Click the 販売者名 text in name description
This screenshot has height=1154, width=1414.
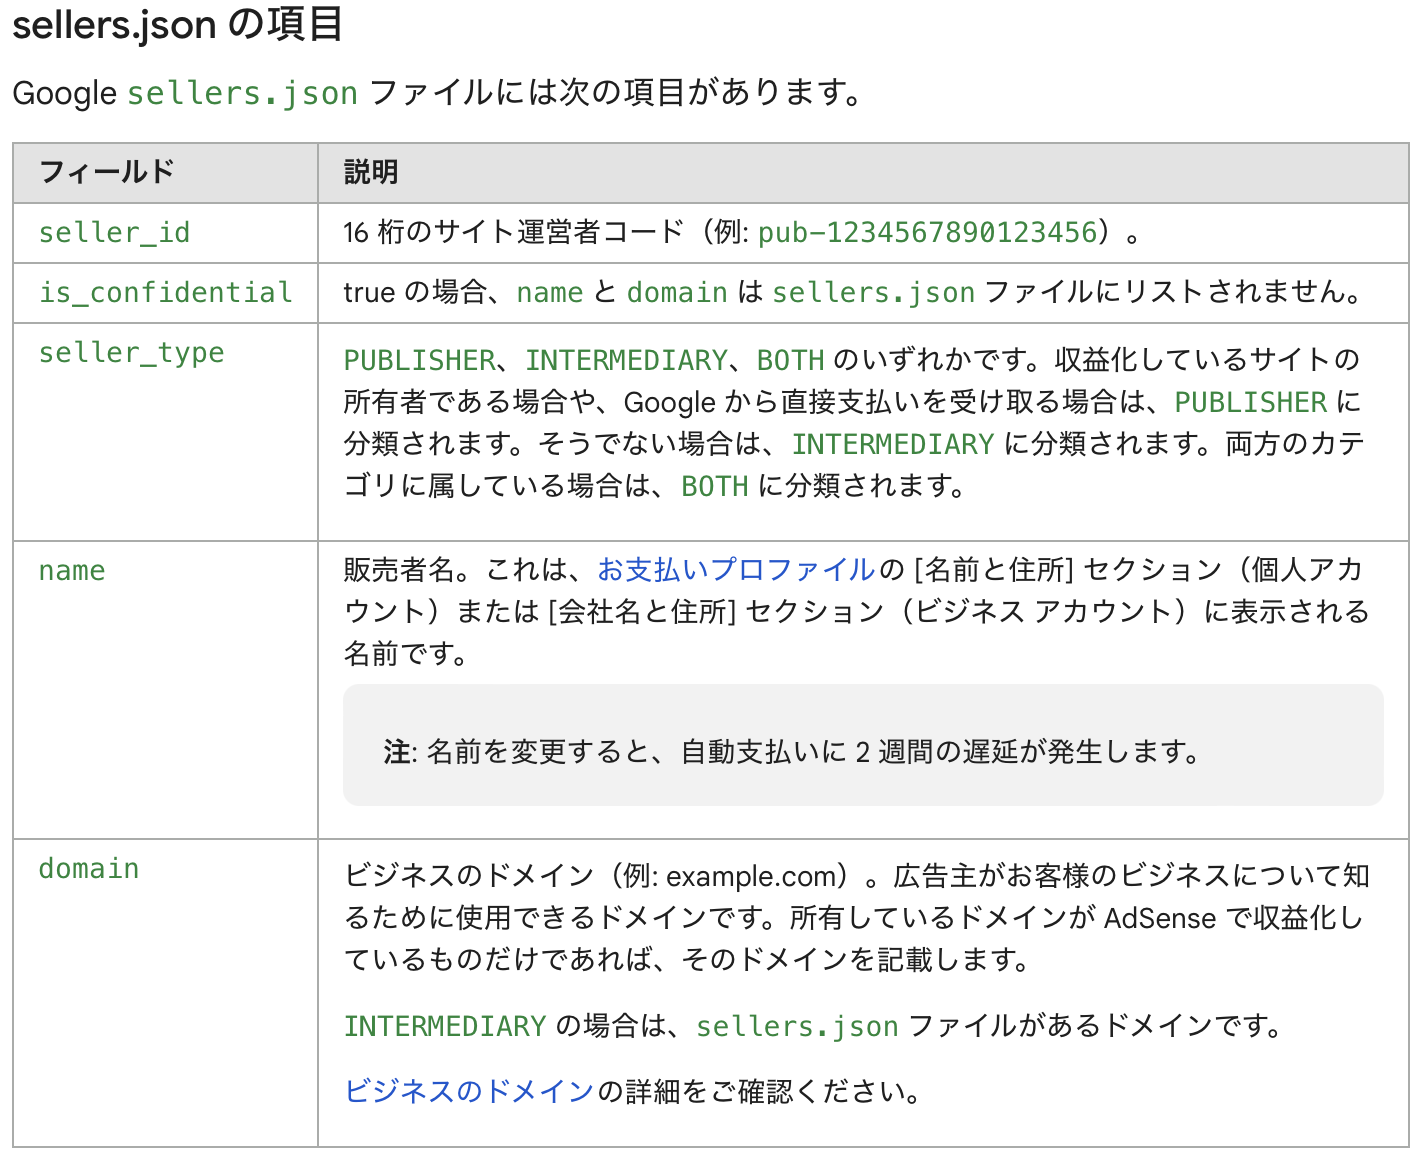click(400, 569)
